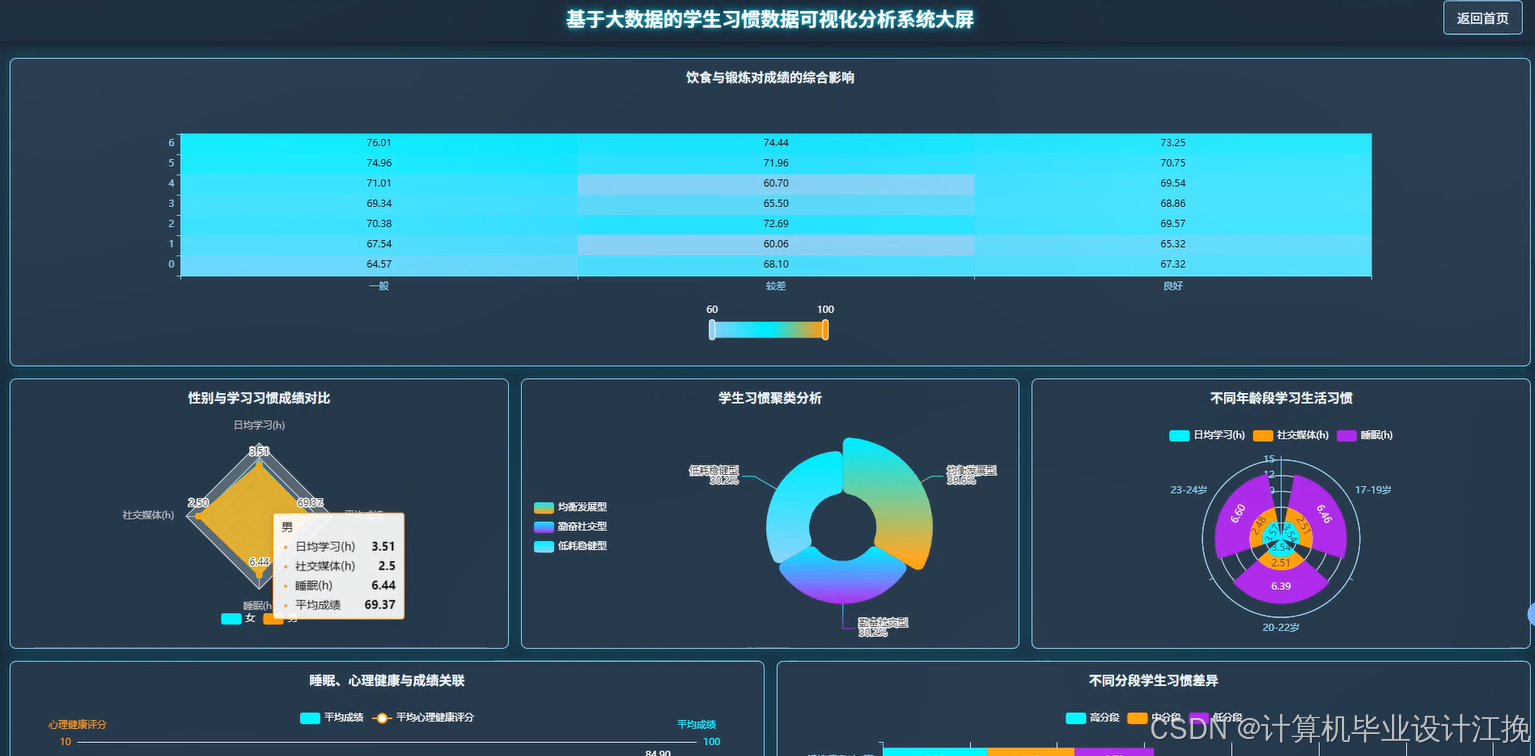Click the 勤奋社交型 legend icon

click(x=545, y=527)
